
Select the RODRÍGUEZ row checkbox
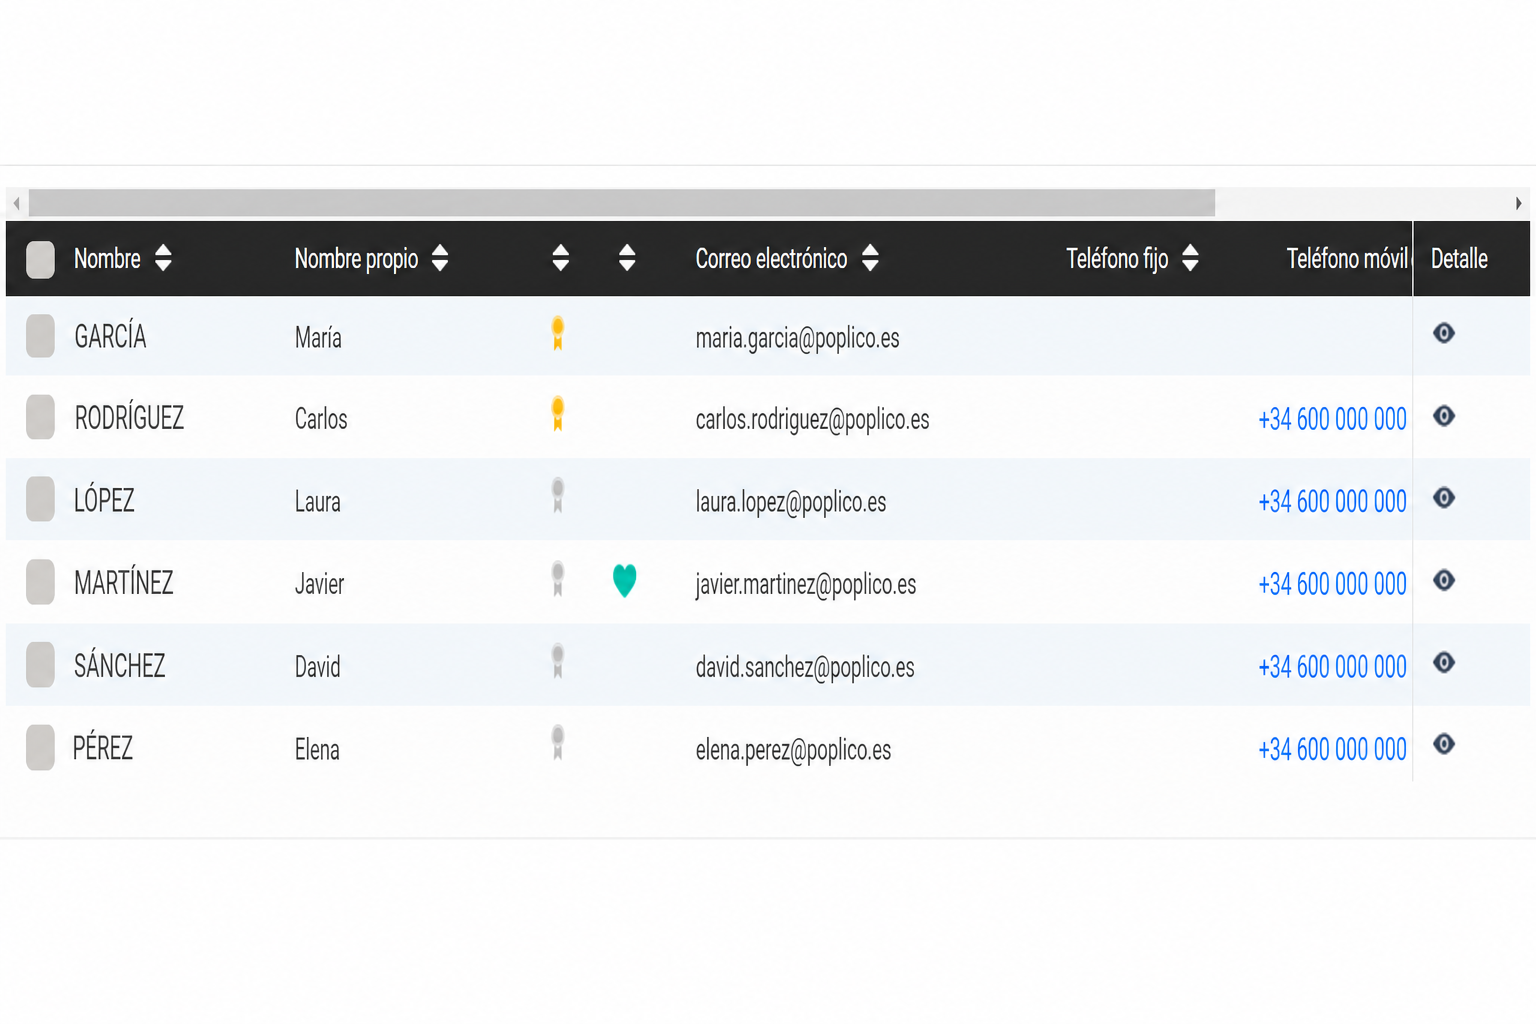tap(40, 417)
